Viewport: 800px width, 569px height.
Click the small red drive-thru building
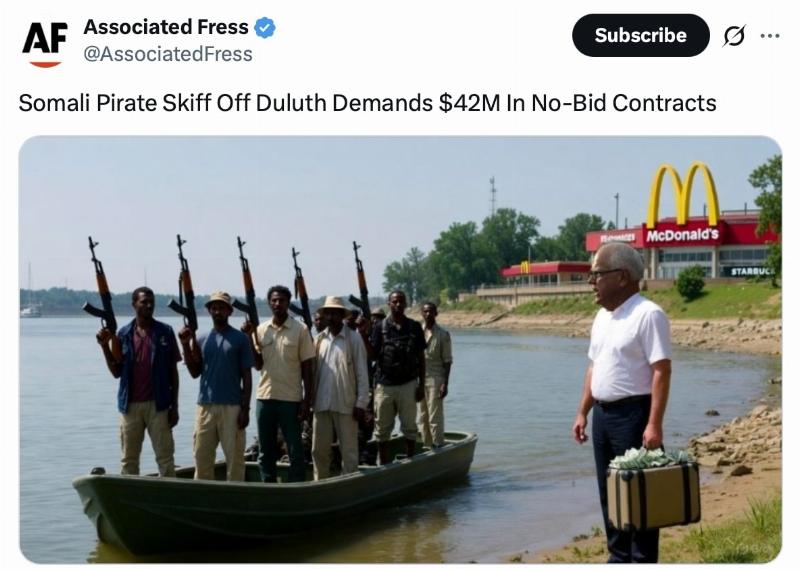pyautogui.click(x=546, y=273)
